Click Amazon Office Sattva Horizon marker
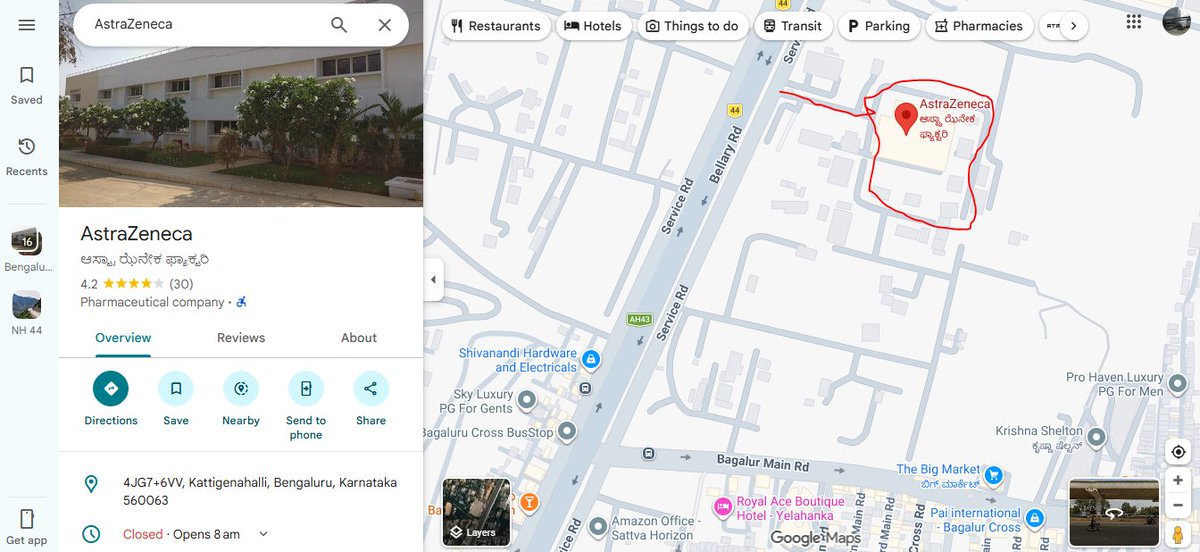Screen dimensions: 1200x552 [598, 525]
